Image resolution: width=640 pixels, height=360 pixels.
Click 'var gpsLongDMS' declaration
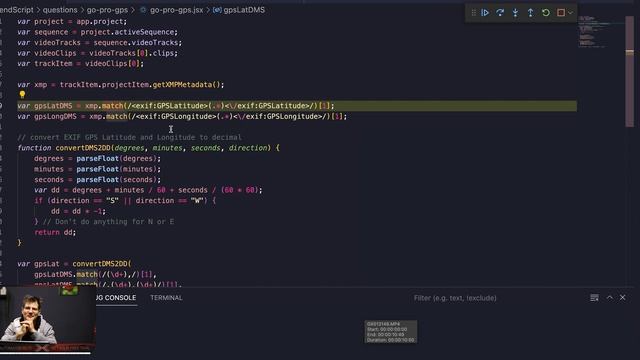47,116
